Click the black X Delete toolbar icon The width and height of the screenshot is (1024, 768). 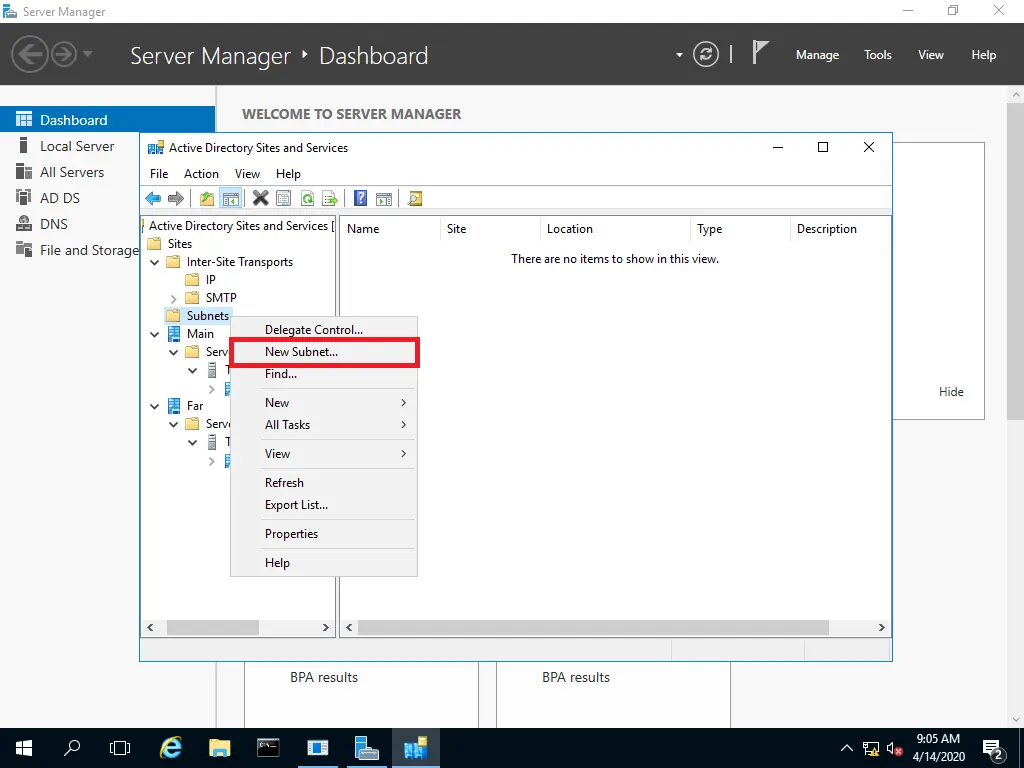pos(261,198)
